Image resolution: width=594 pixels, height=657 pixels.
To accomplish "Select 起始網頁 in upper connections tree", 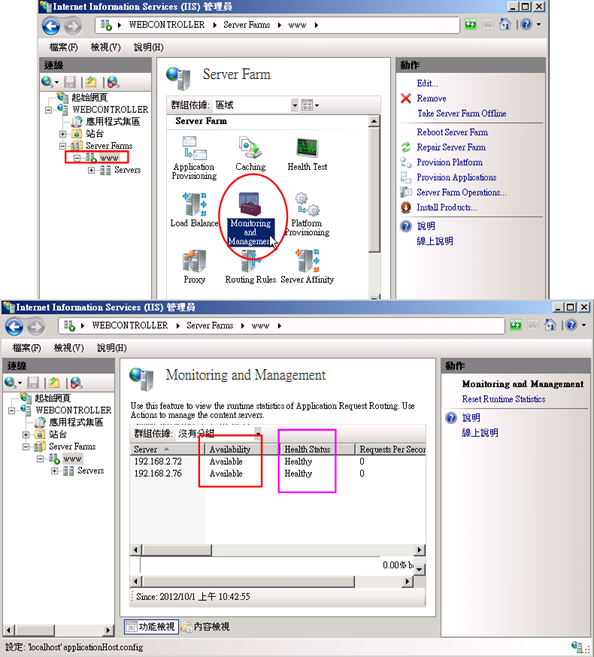I will (x=90, y=98).
